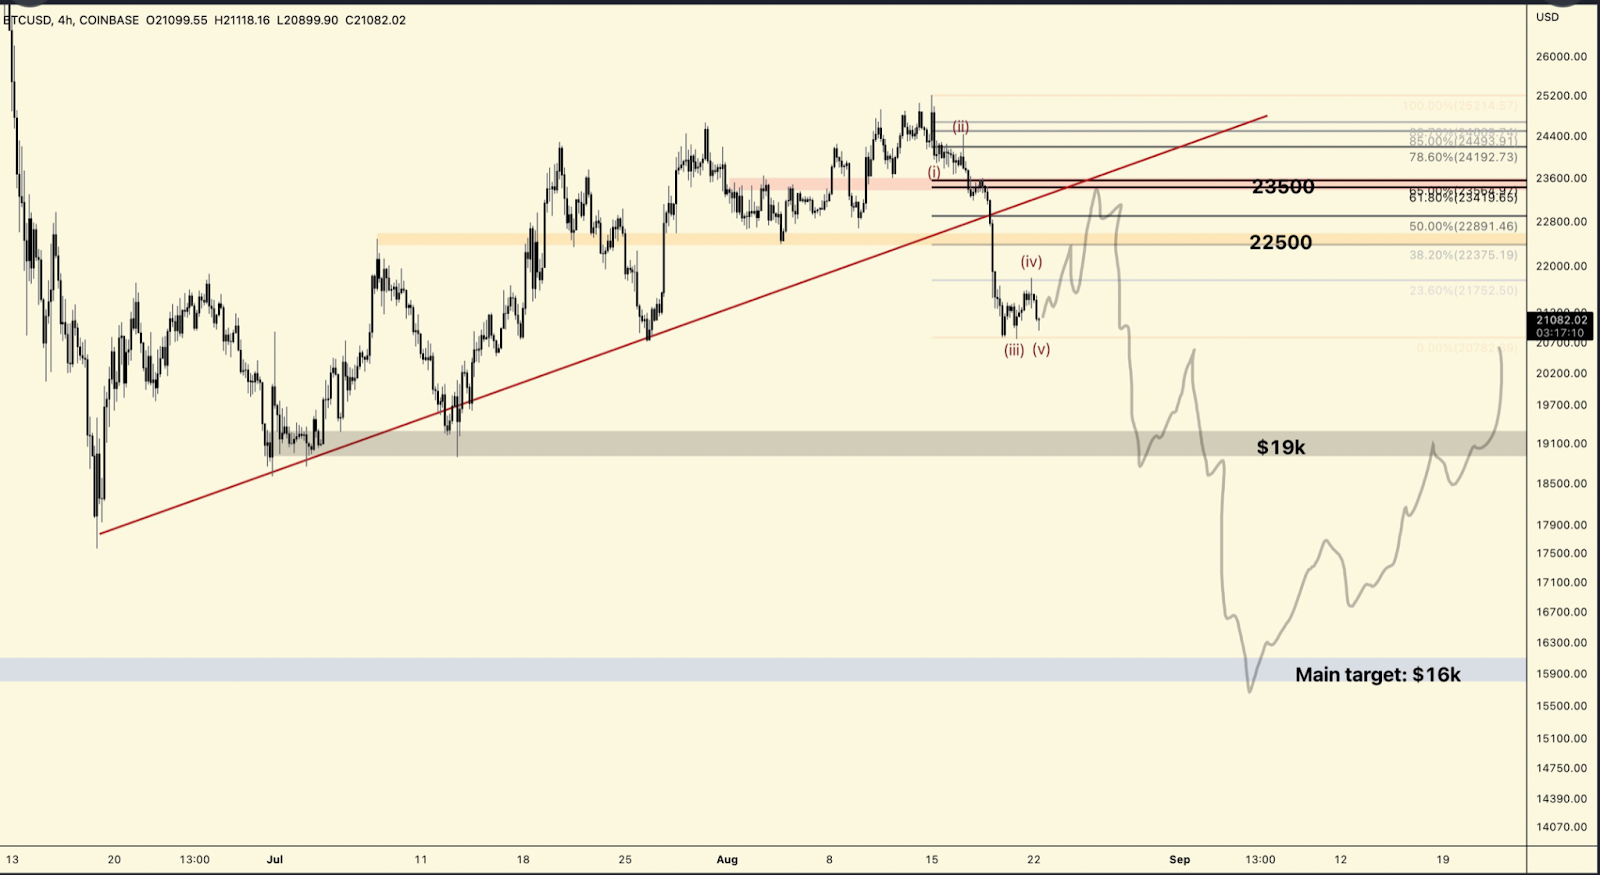Click the 50.00%(22891.46) Fibonacci label

click(1463, 227)
